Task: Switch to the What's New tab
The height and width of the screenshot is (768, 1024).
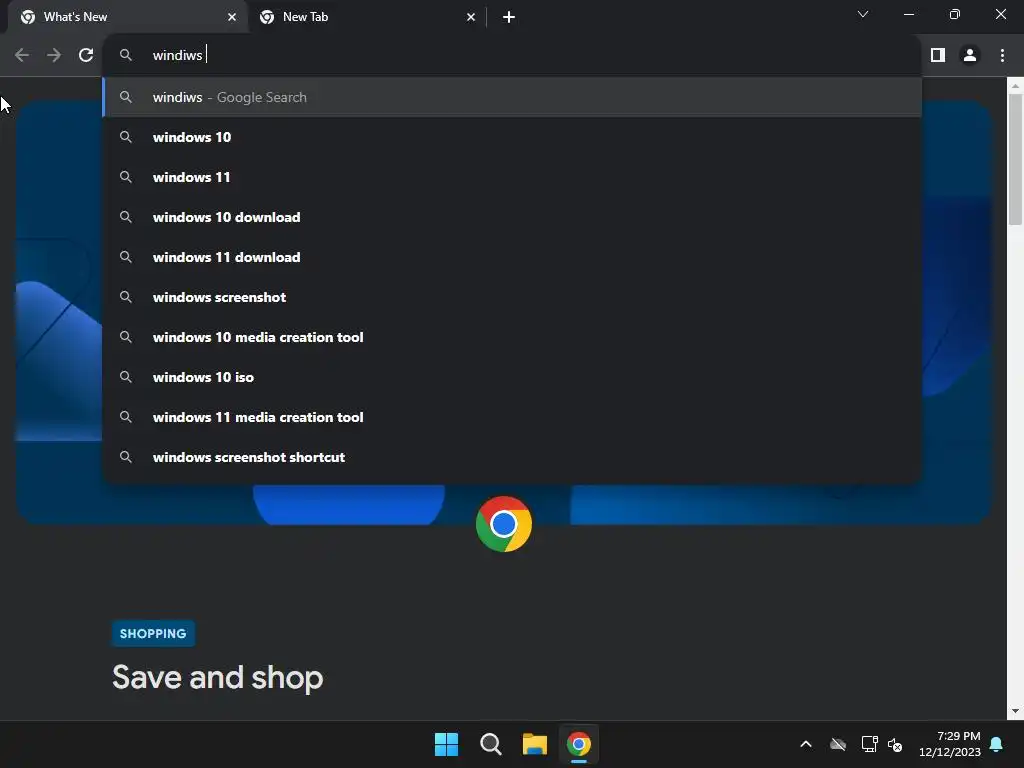Action: click(x=127, y=17)
